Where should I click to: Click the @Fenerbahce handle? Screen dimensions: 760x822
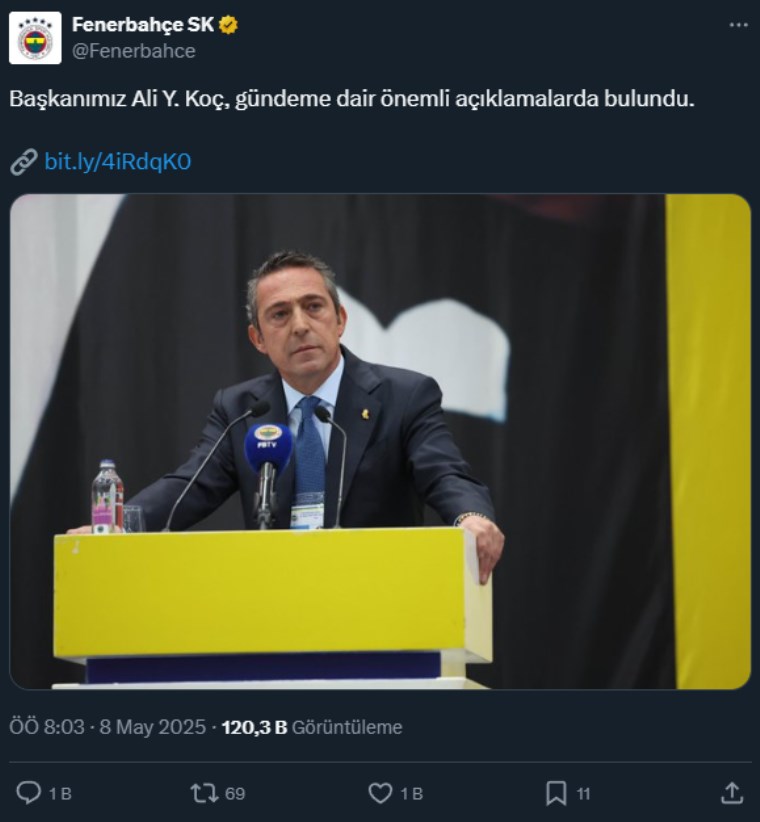pos(134,51)
